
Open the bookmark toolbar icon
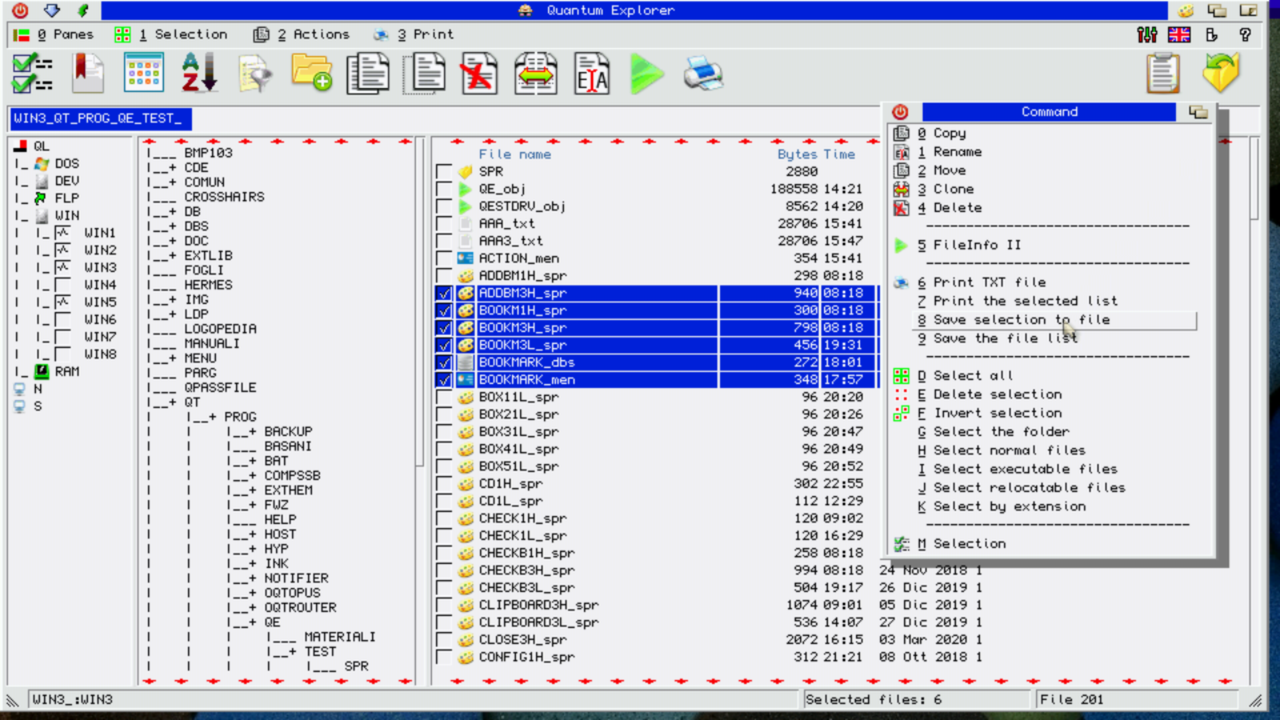(x=88, y=74)
